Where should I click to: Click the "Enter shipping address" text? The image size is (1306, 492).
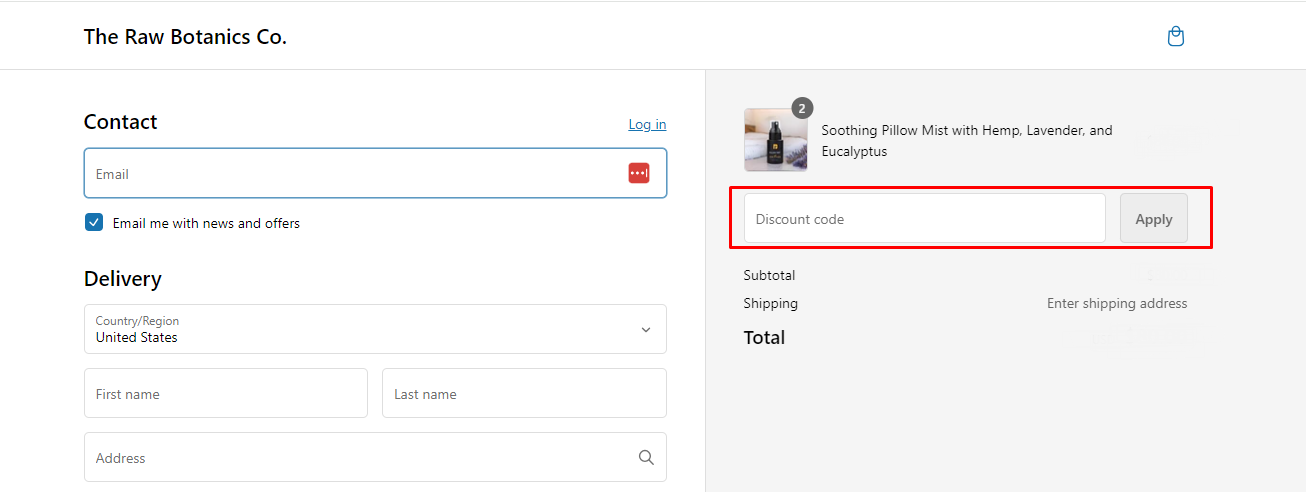(1117, 303)
